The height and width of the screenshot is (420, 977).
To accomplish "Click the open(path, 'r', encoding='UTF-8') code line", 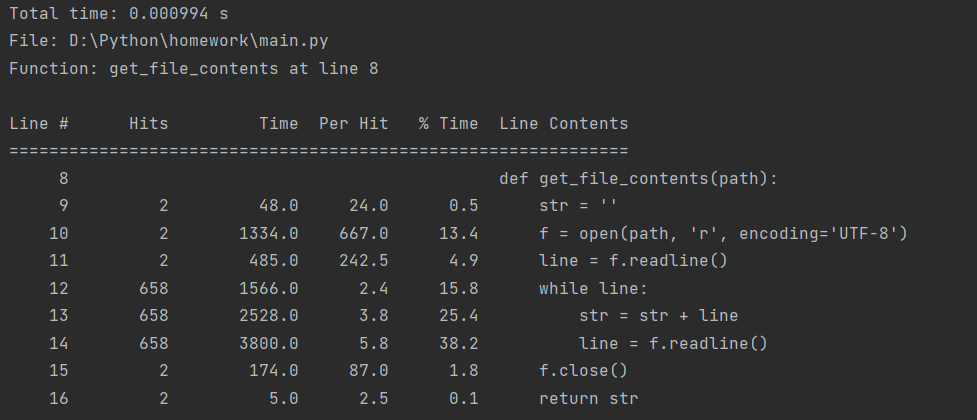I will point(722,234).
